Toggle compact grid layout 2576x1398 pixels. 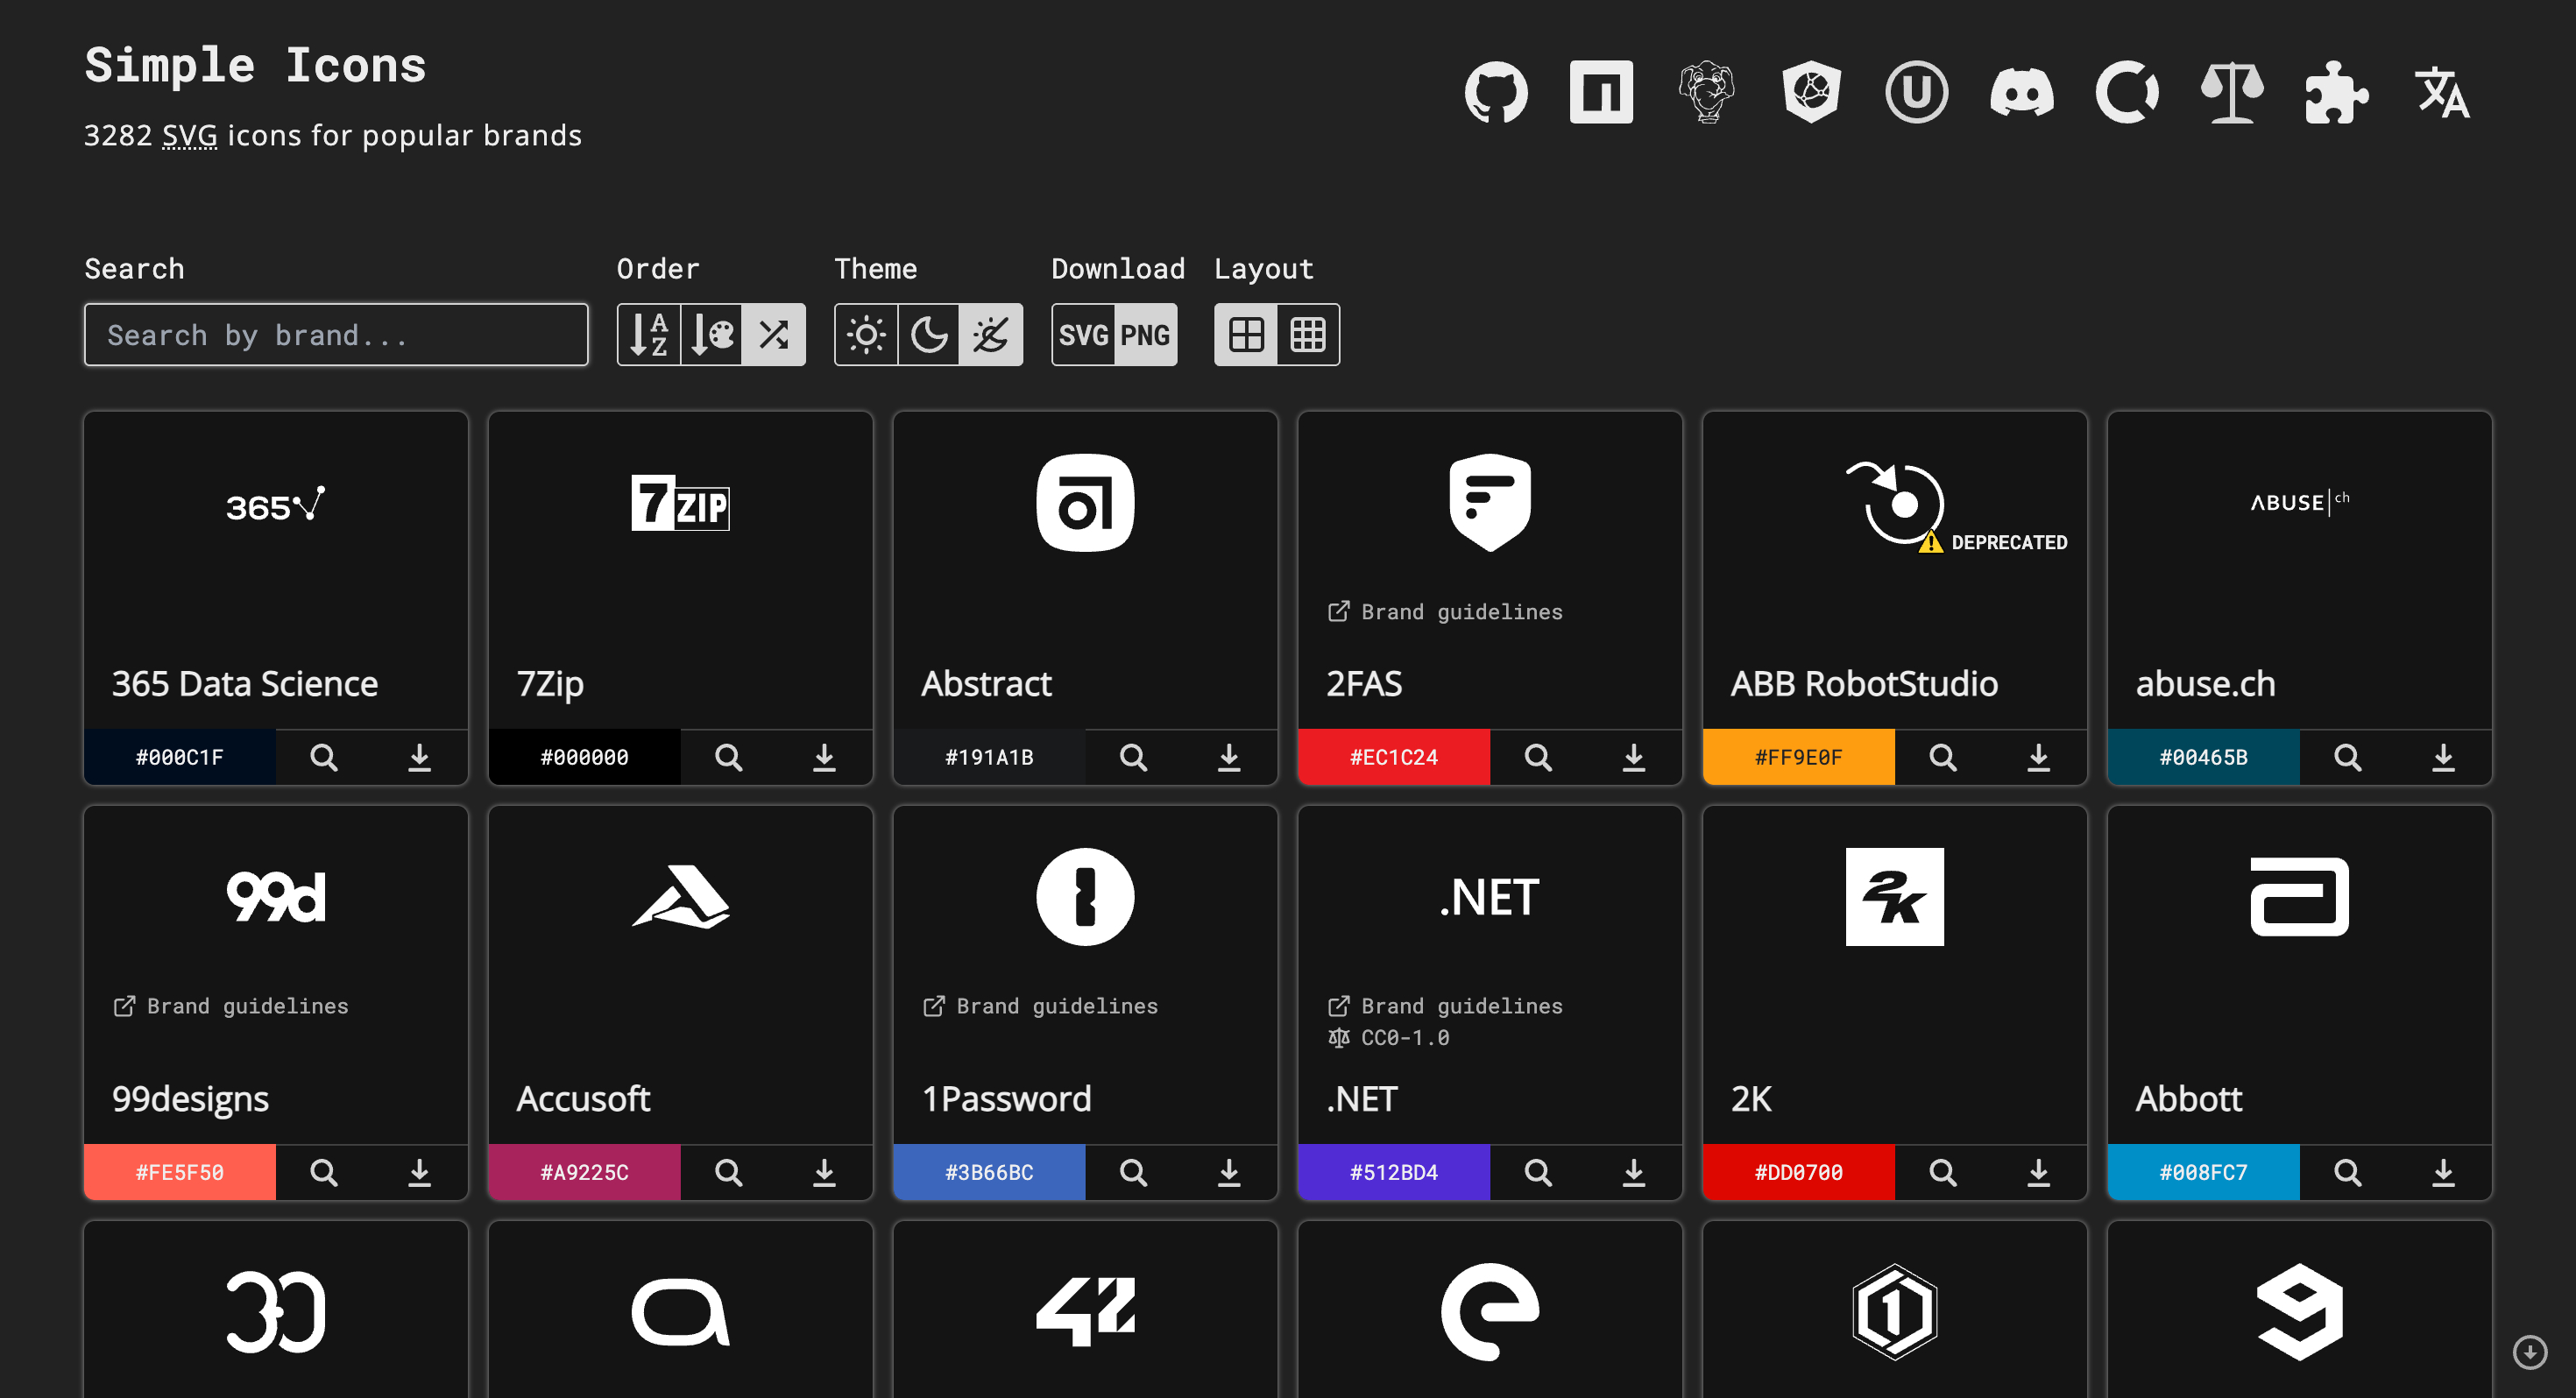[x=1308, y=334]
